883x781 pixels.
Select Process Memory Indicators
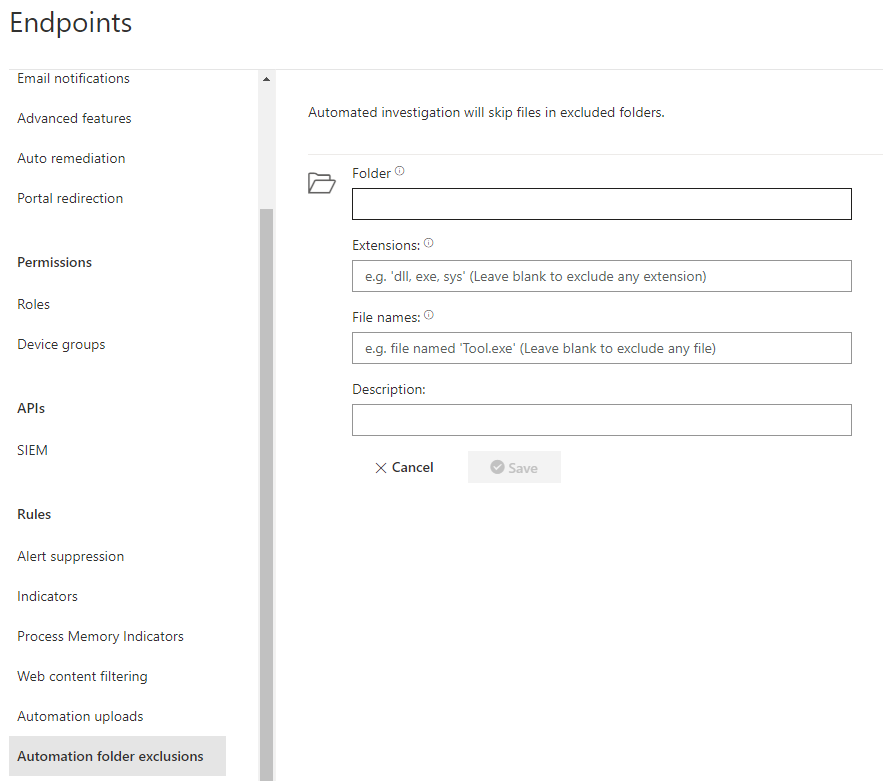click(100, 636)
